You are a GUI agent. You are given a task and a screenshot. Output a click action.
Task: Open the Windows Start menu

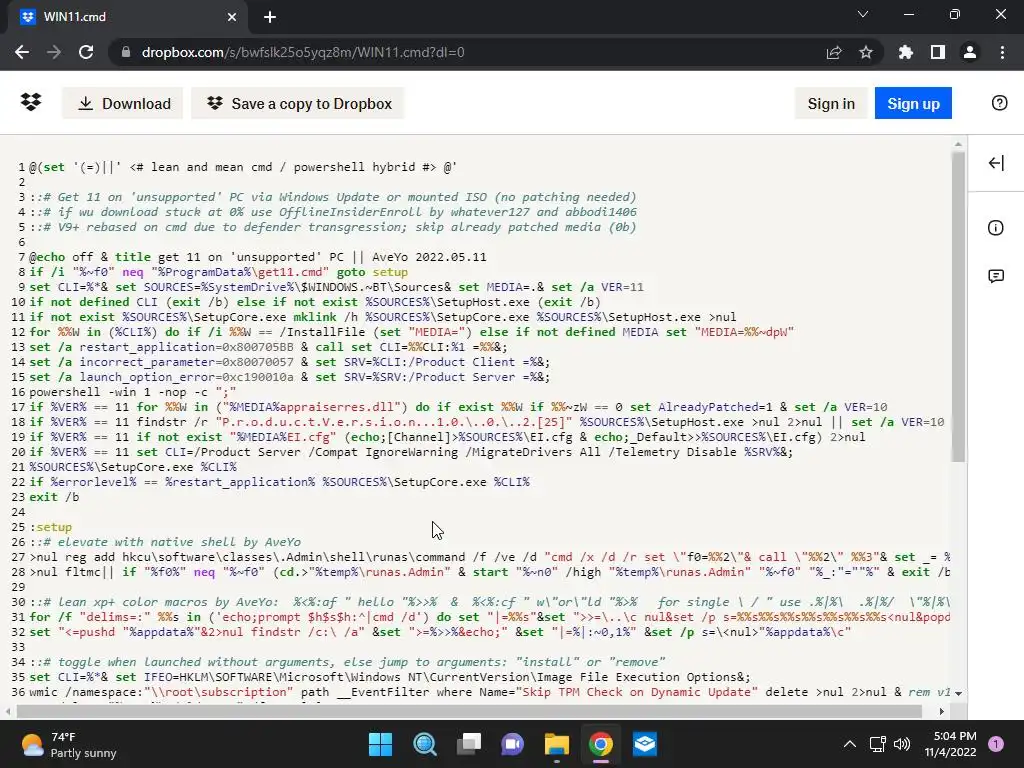[381, 744]
